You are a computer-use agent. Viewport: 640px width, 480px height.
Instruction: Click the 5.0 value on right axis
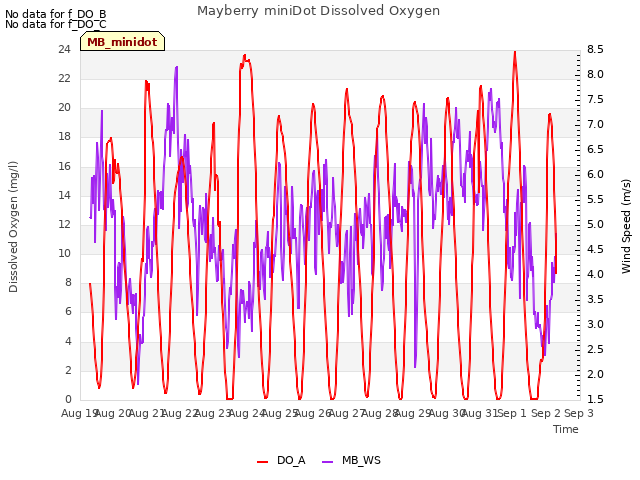pos(595,224)
